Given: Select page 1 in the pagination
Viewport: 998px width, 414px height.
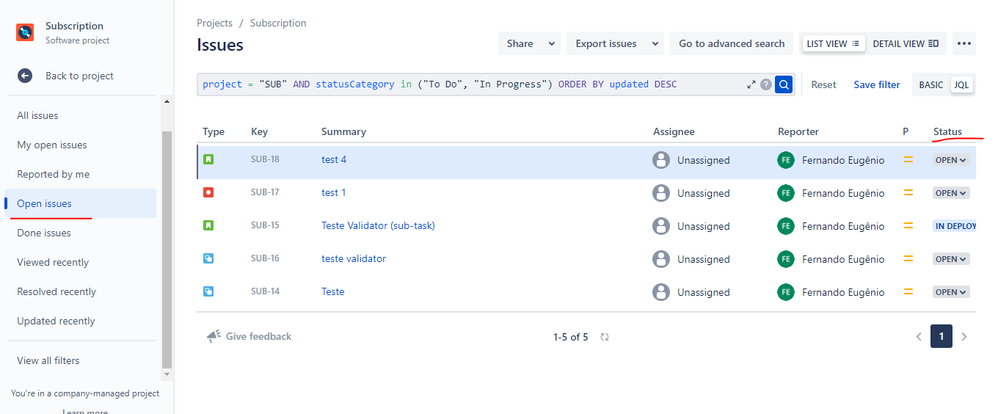Looking at the screenshot, I should (941, 336).
